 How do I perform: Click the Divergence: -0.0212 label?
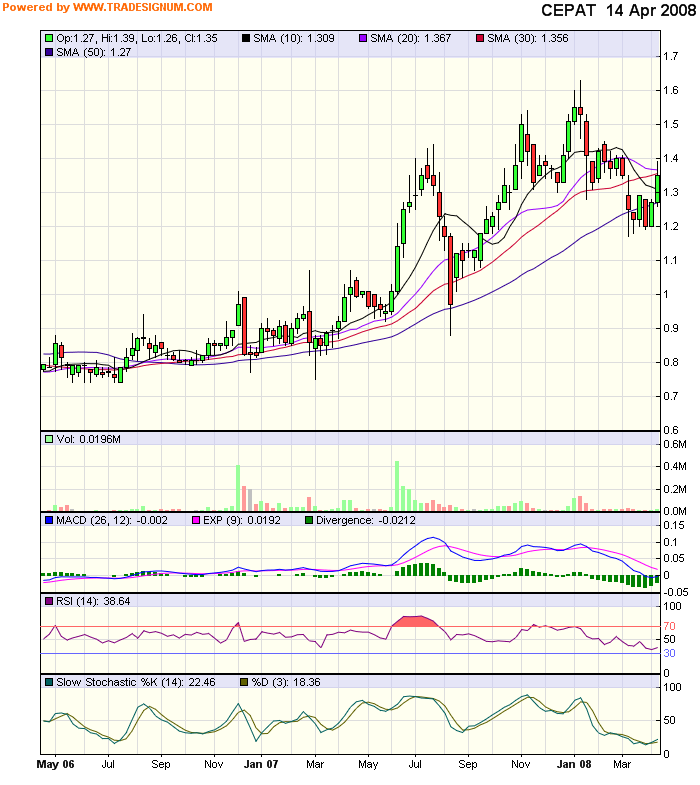[x=366, y=520]
